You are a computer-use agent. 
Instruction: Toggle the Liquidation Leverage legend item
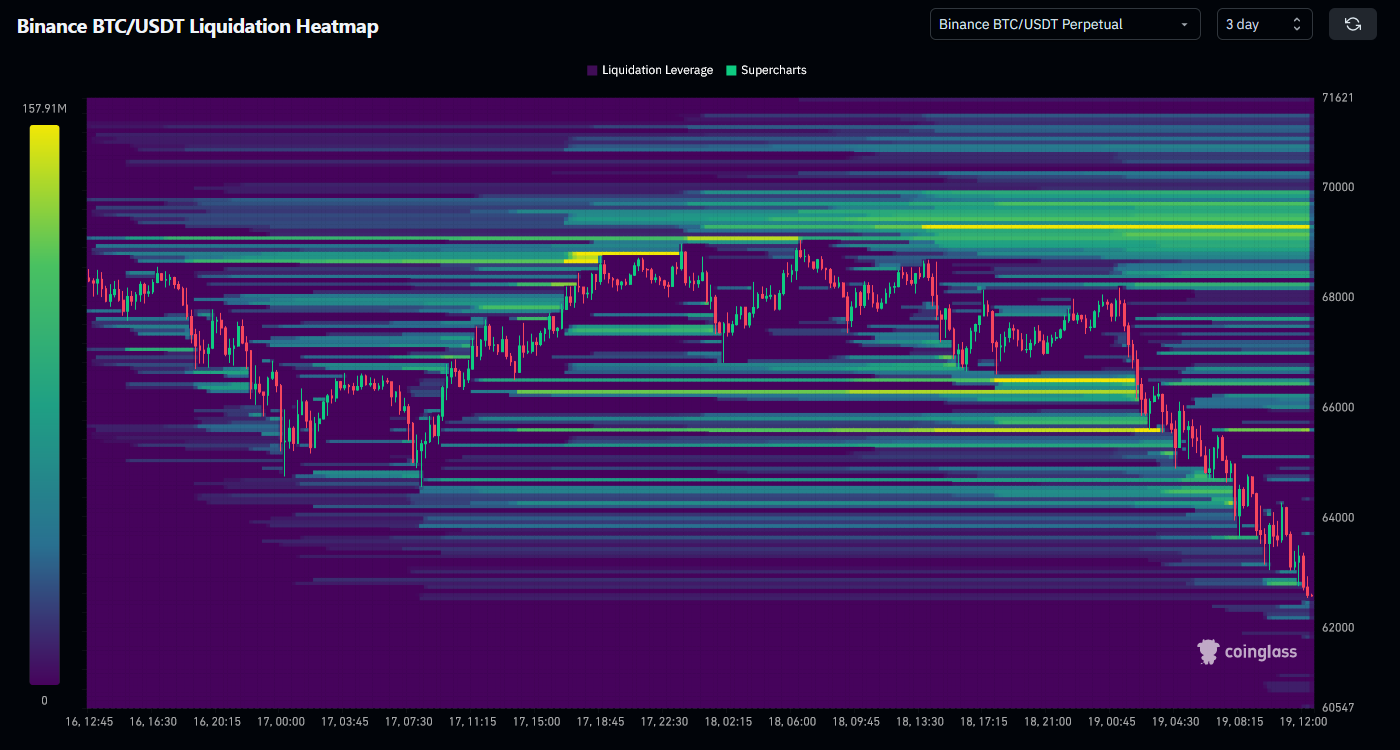[650, 70]
